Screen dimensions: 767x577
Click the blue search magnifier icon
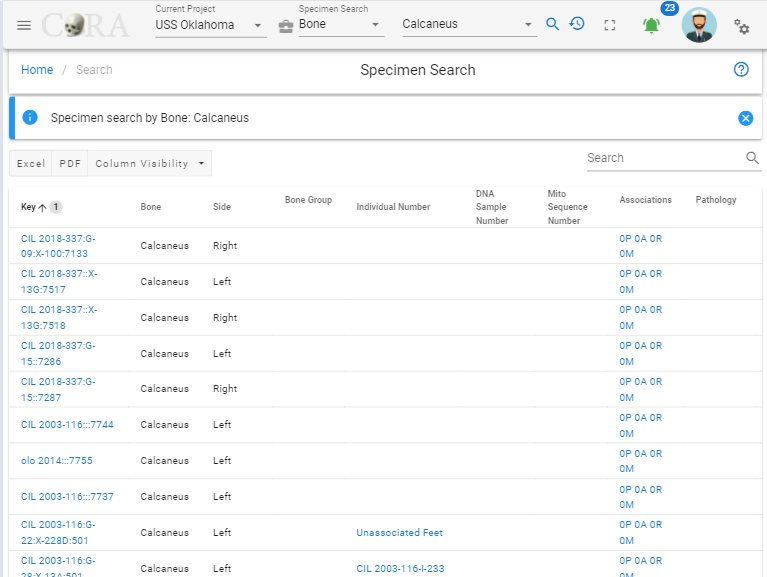[x=552, y=24]
